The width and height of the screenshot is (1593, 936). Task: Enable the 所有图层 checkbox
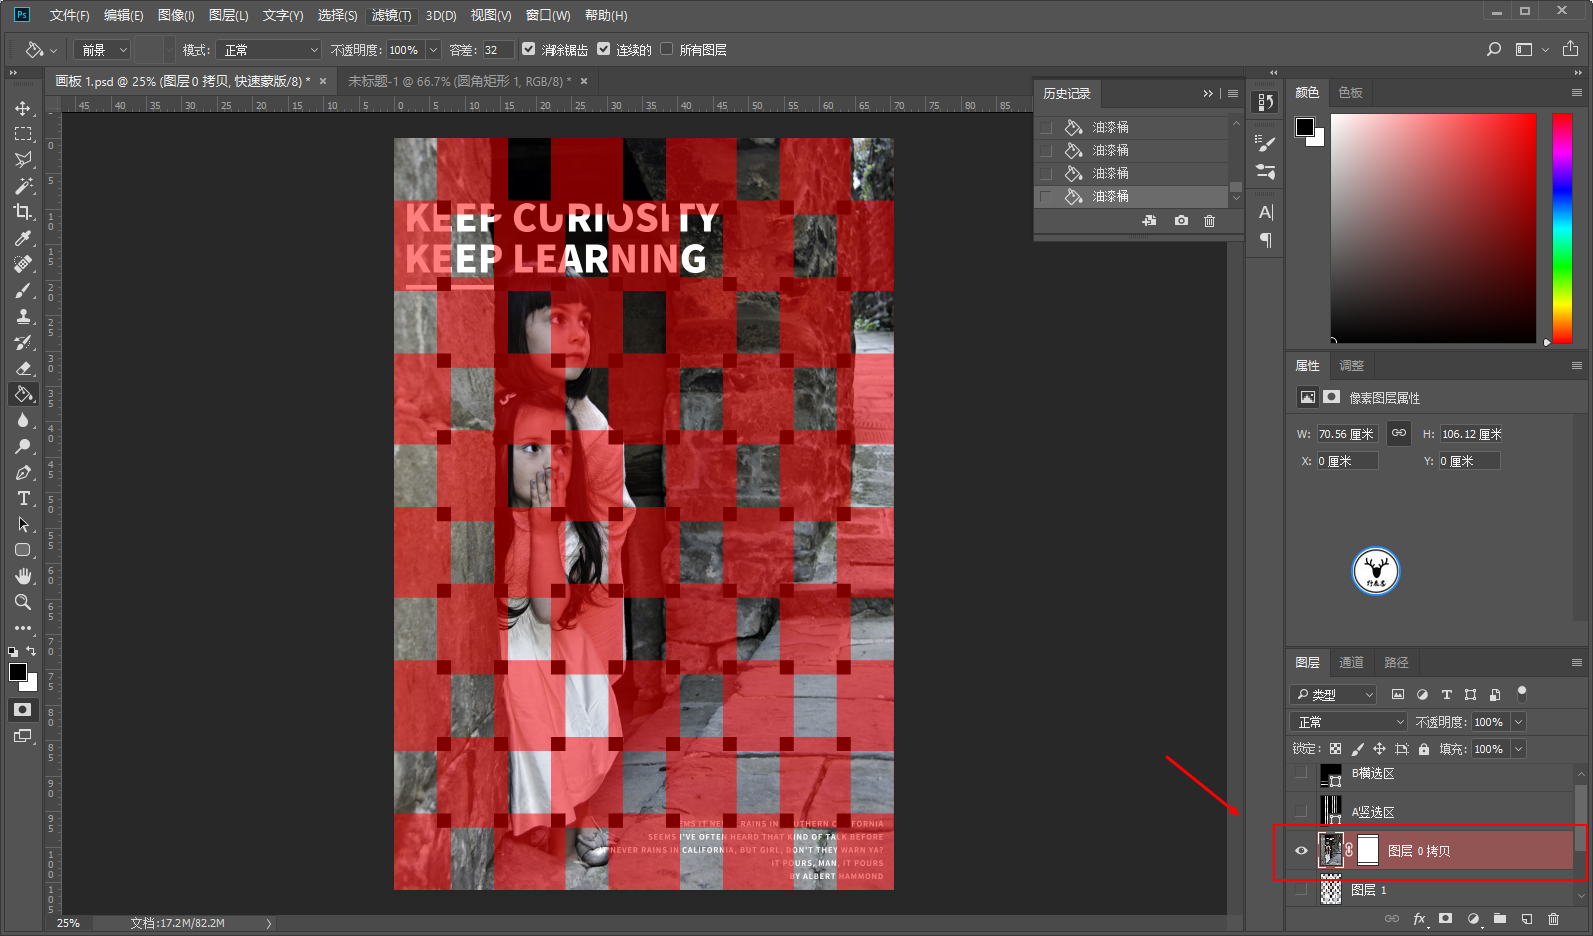(667, 49)
